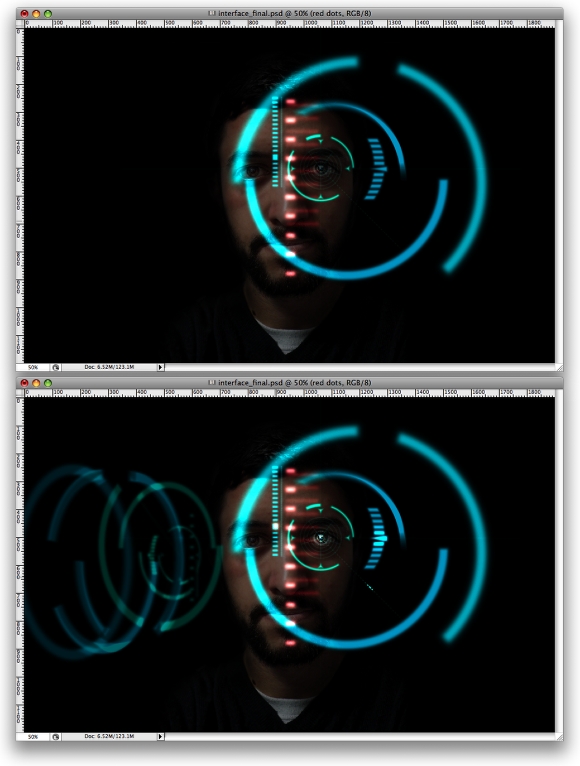Click the top window title interface_final.psd
This screenshot has width=580, height=766.
pos(250,13)
